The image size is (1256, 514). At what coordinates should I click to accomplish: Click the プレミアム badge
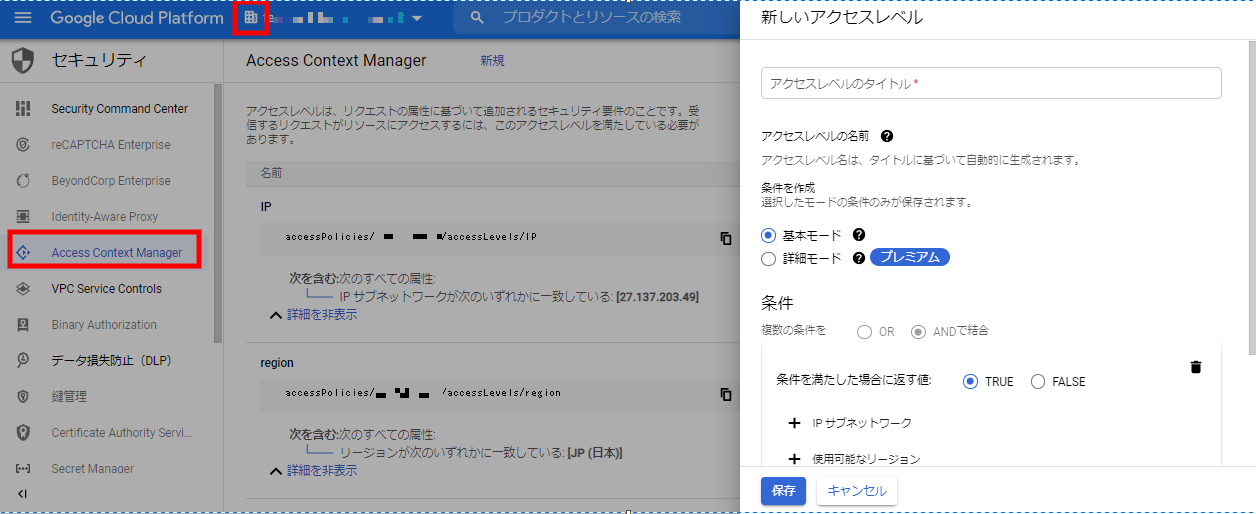point(909,257)
